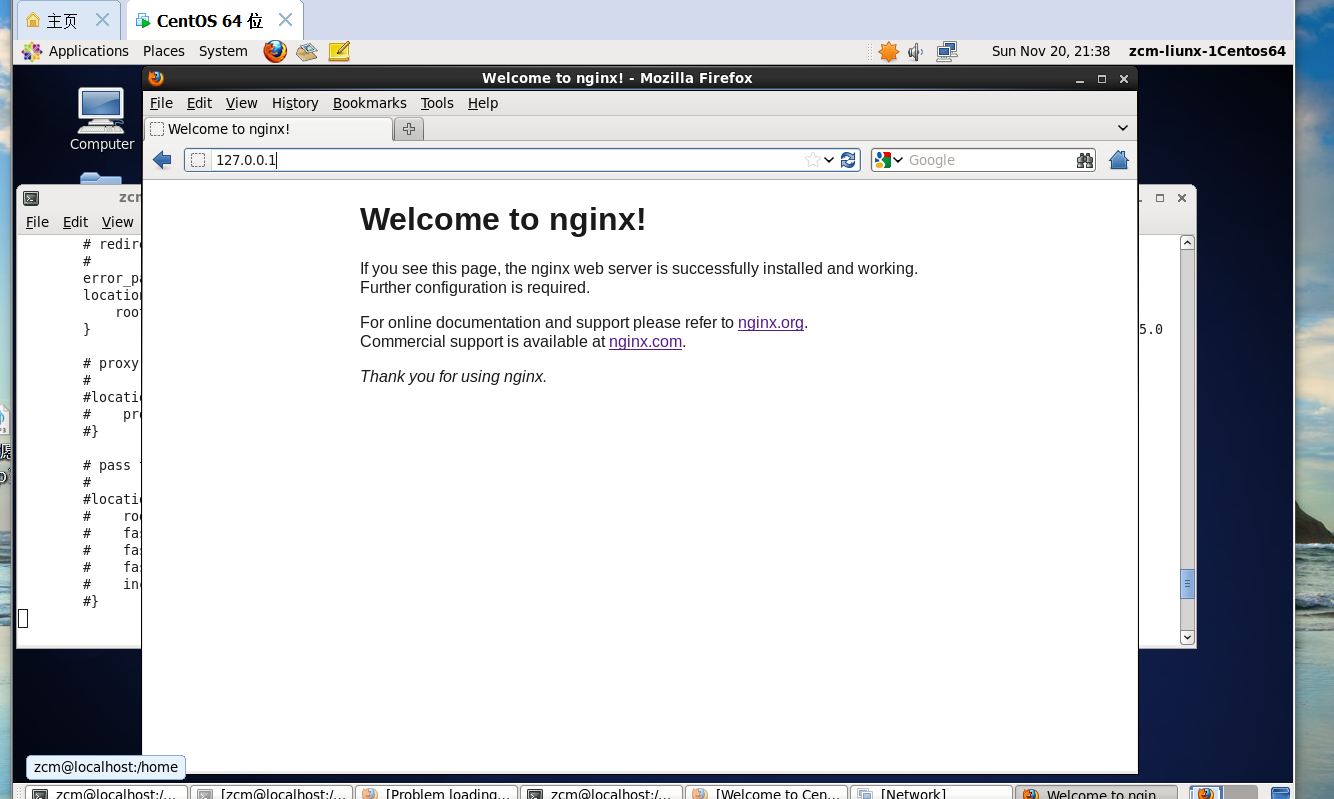Click the terminal scrollbar down arrow
The width and height of the screenshot is (1334, 799).
tap(1187, 637)
